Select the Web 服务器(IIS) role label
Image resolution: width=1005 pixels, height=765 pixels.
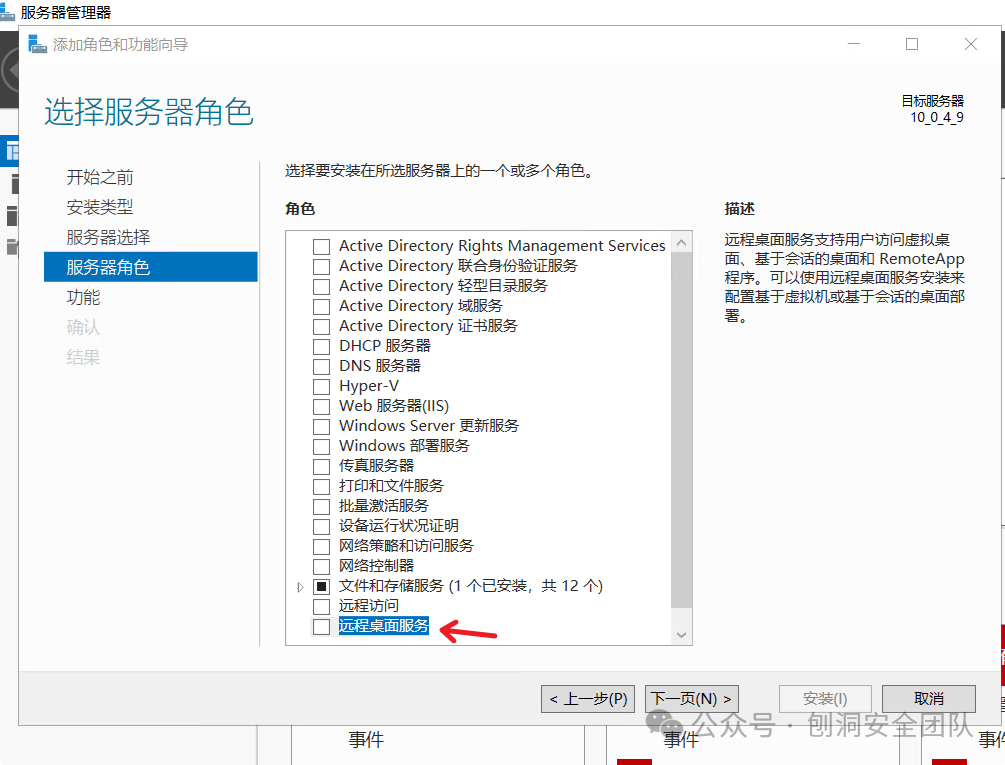pos(394,406)
